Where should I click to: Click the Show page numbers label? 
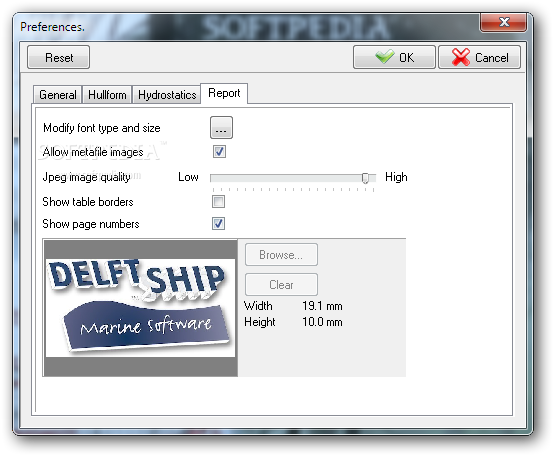click(x=91, y=224)
